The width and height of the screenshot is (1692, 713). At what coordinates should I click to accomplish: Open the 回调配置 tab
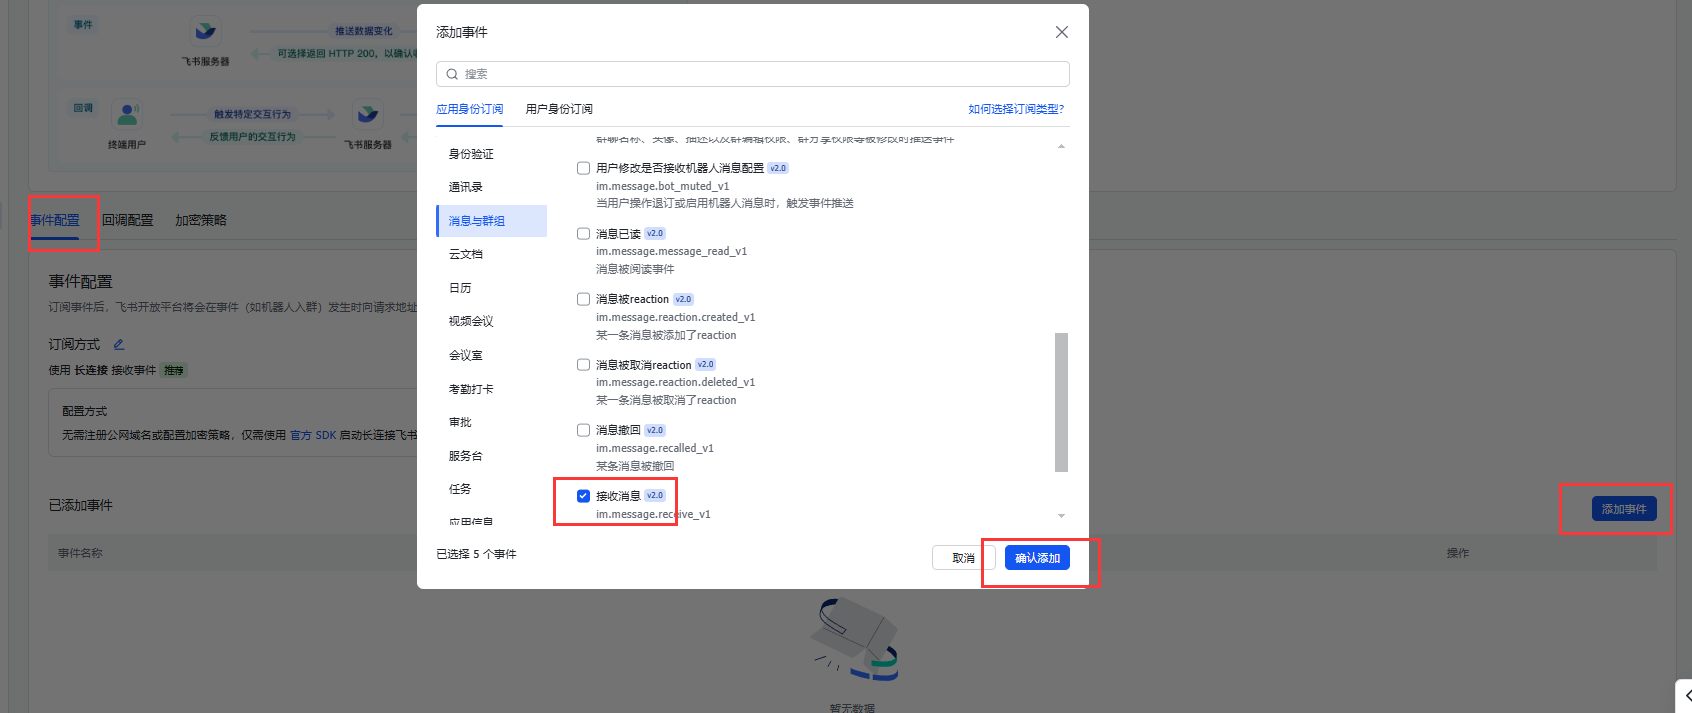tap(128, 220)
